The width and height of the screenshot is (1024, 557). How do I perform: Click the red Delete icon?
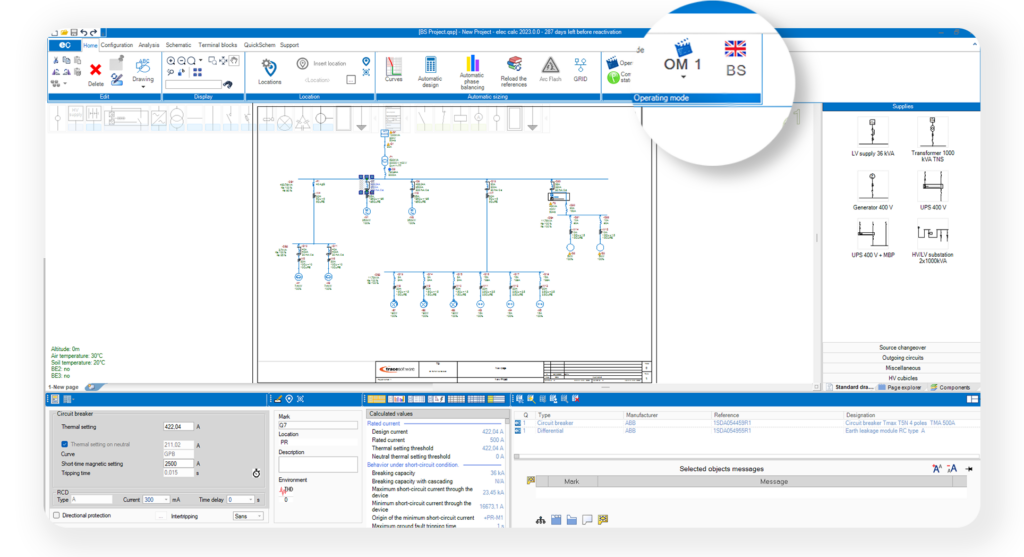[96, 71]
